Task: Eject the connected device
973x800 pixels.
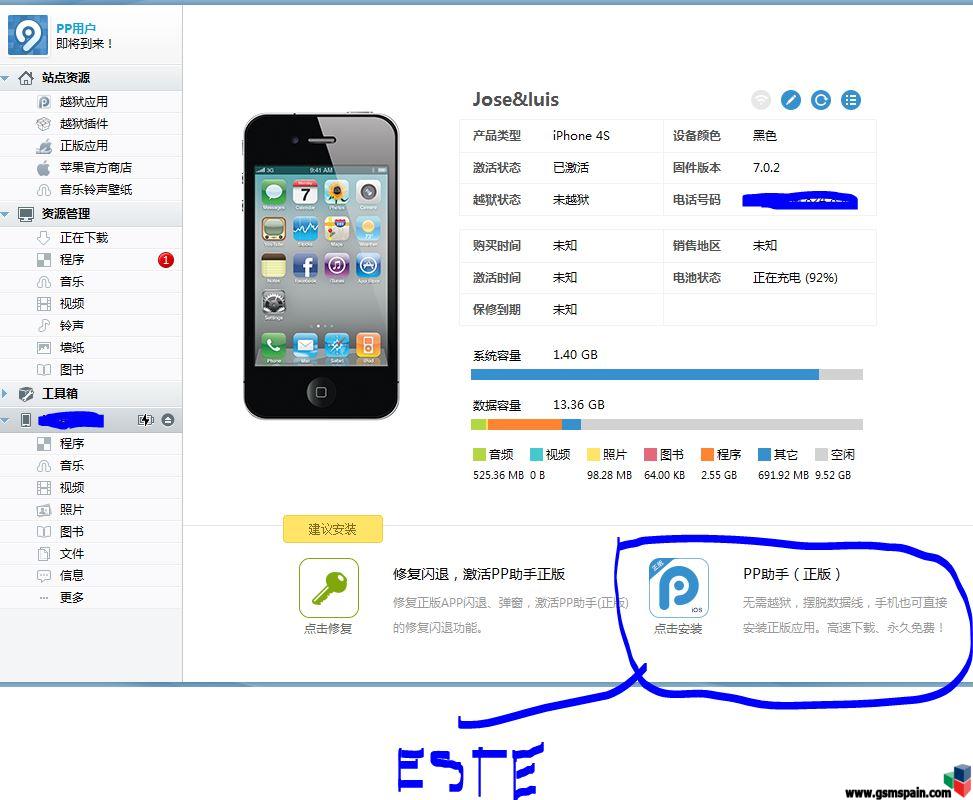Action: (x=168, y=420)
